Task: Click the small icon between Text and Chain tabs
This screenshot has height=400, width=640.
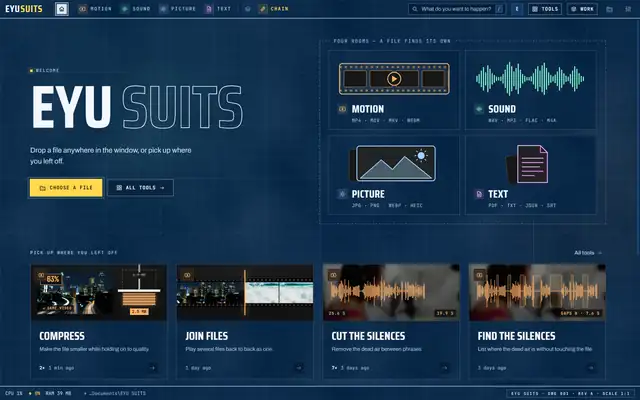Action: coord(247,9)
